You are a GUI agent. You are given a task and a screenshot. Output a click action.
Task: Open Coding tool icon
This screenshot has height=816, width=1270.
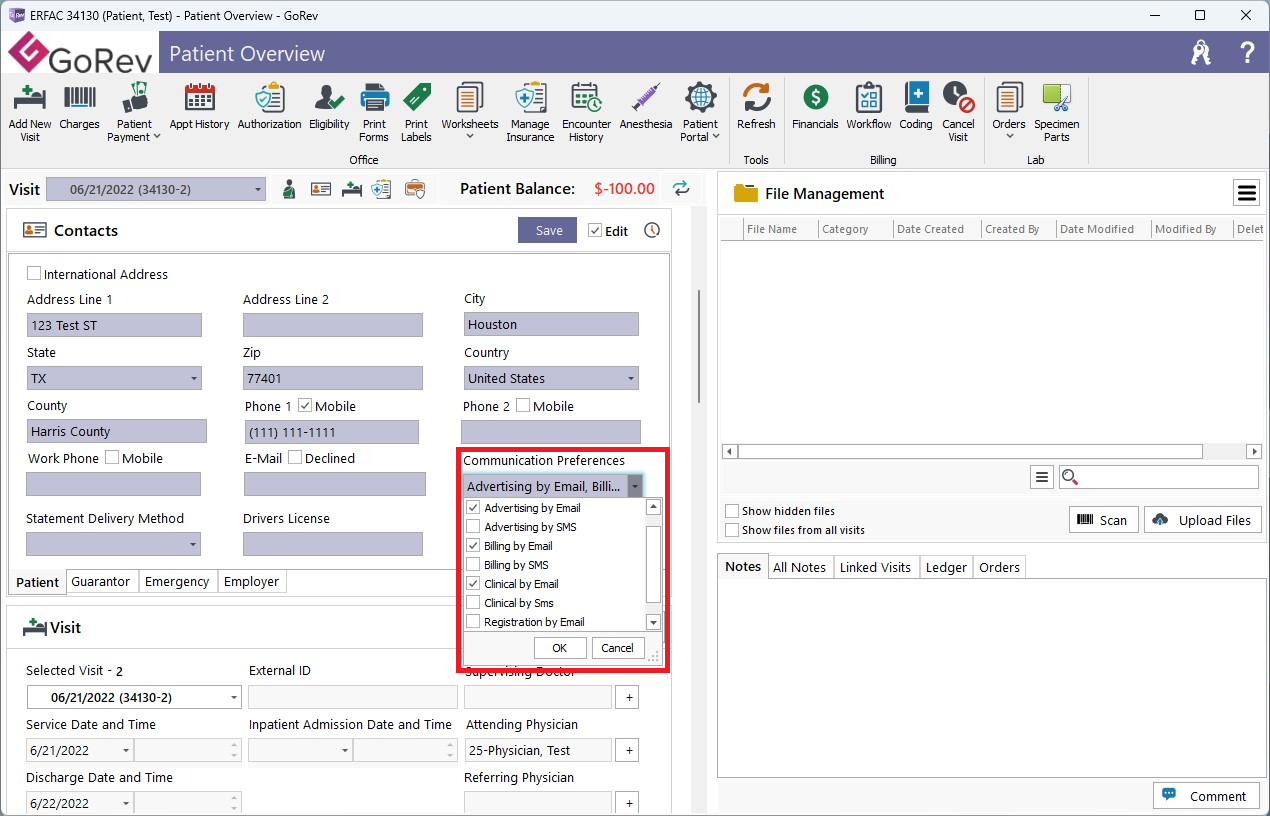pyautogui.click(x=916, y=98)
